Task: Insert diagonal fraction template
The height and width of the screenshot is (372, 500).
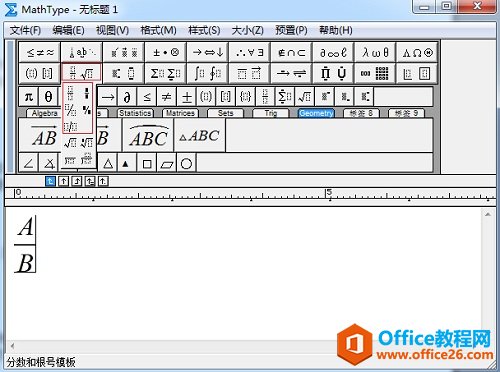Action: tap(70, 110)
